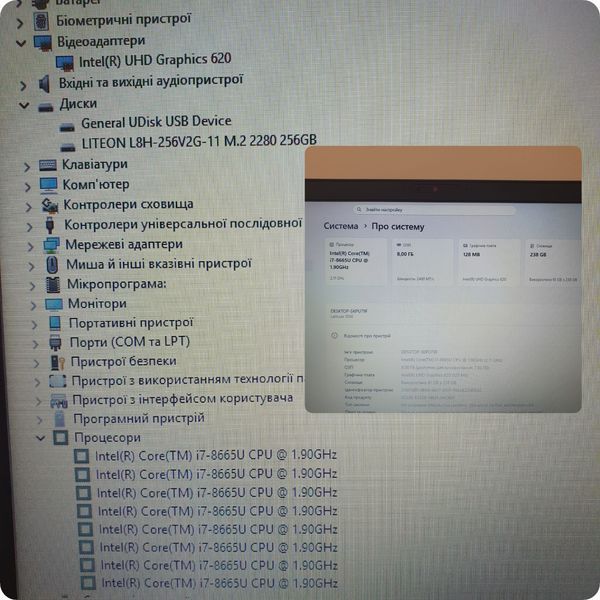Click the Комп'ютер monitor icon
The image size is (600, 600).
pos(49,186)
